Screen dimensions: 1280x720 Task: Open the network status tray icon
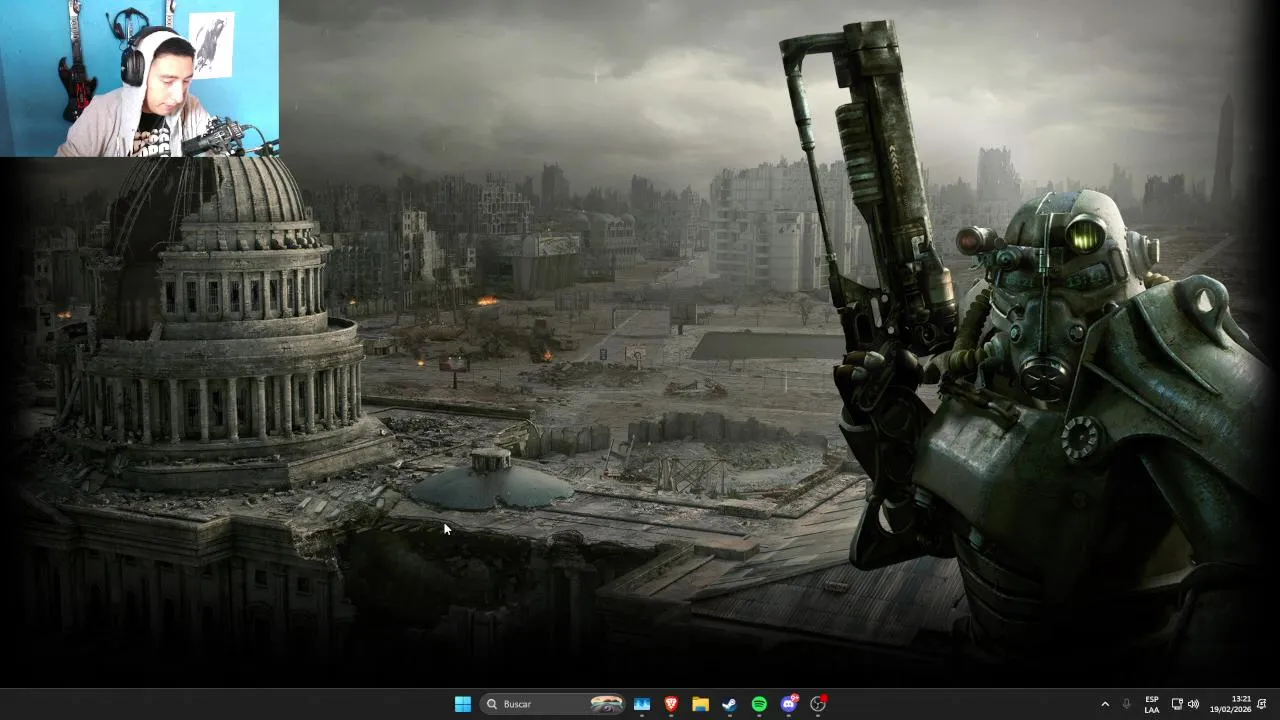coord(1177,704)
